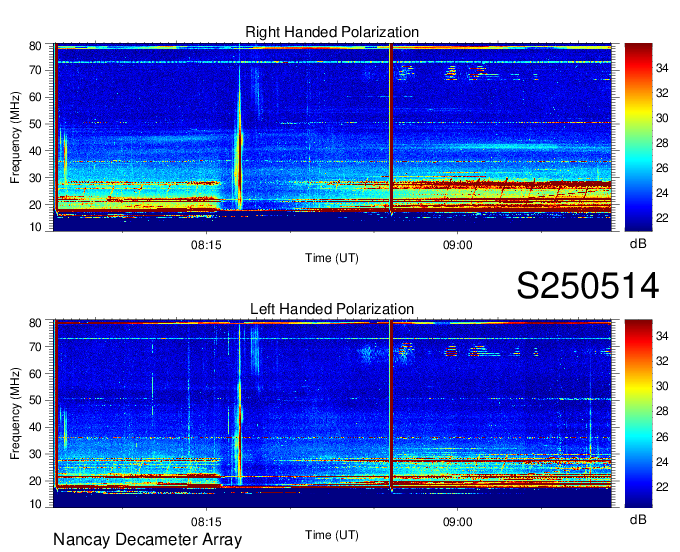Click the "dB" unit label under lower color bar
The height and width of the screenshot is (552, 680).
(x=638, y=519)
